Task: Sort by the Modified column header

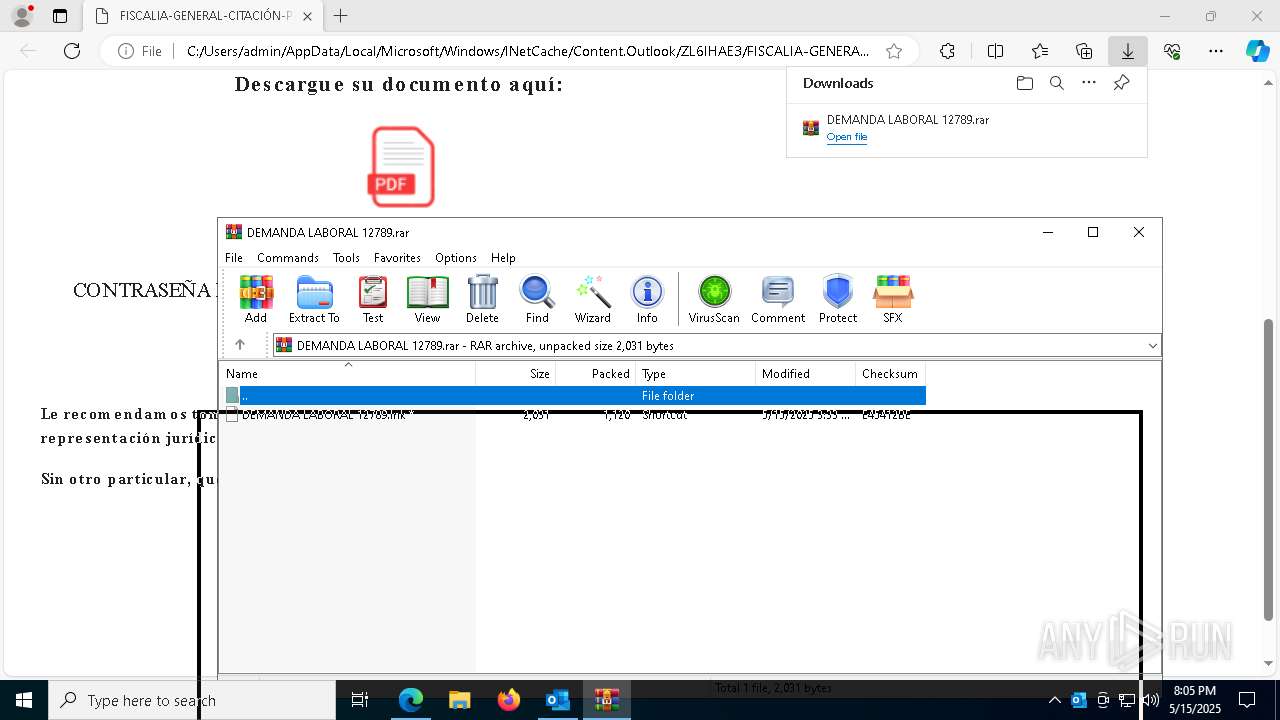Action: (x=806, y=373)
